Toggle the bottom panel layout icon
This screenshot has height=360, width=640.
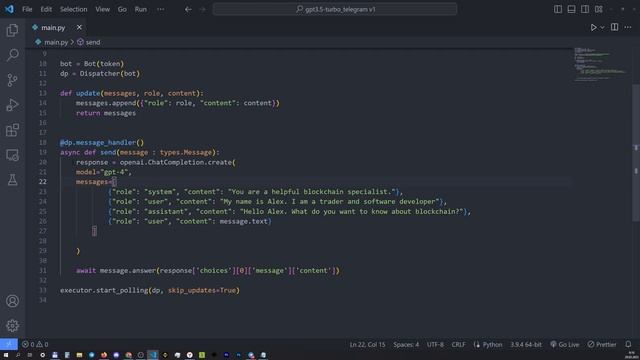click(x=571, y=9)
